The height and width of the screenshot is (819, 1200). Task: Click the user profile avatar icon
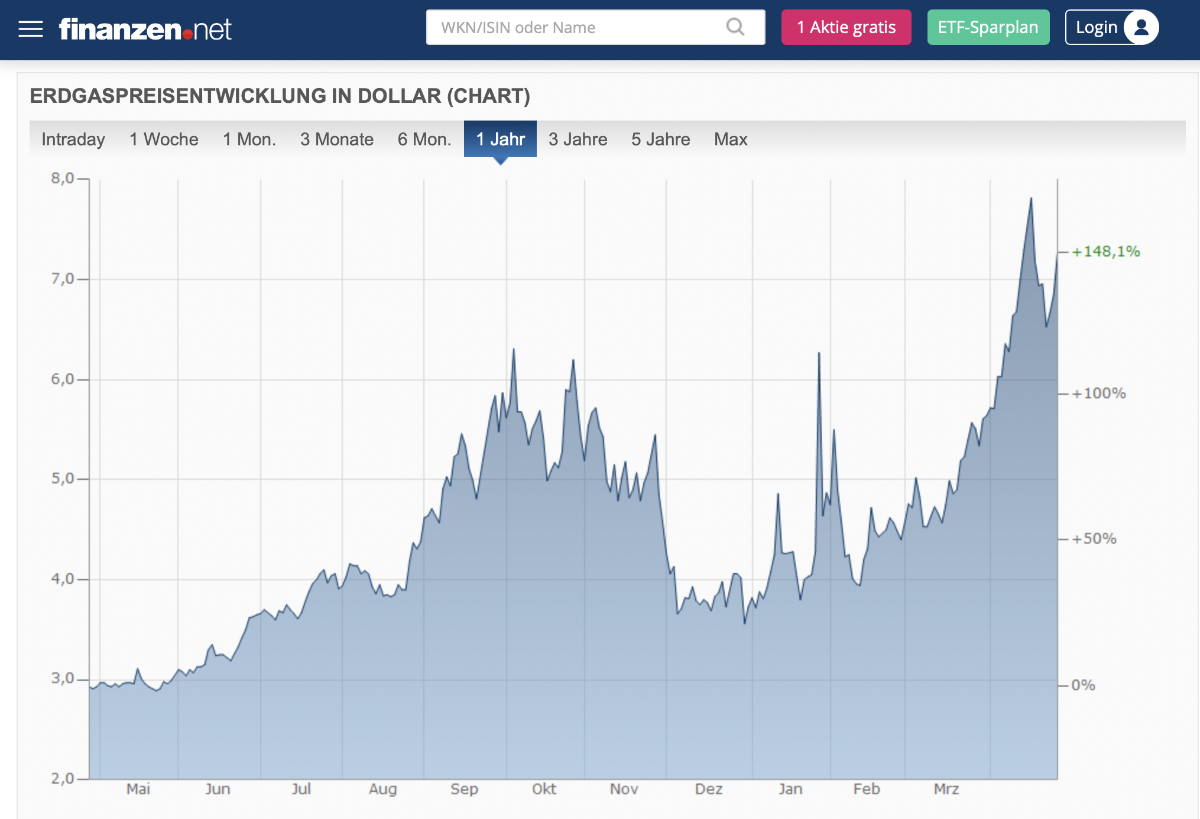[1140, 27]
